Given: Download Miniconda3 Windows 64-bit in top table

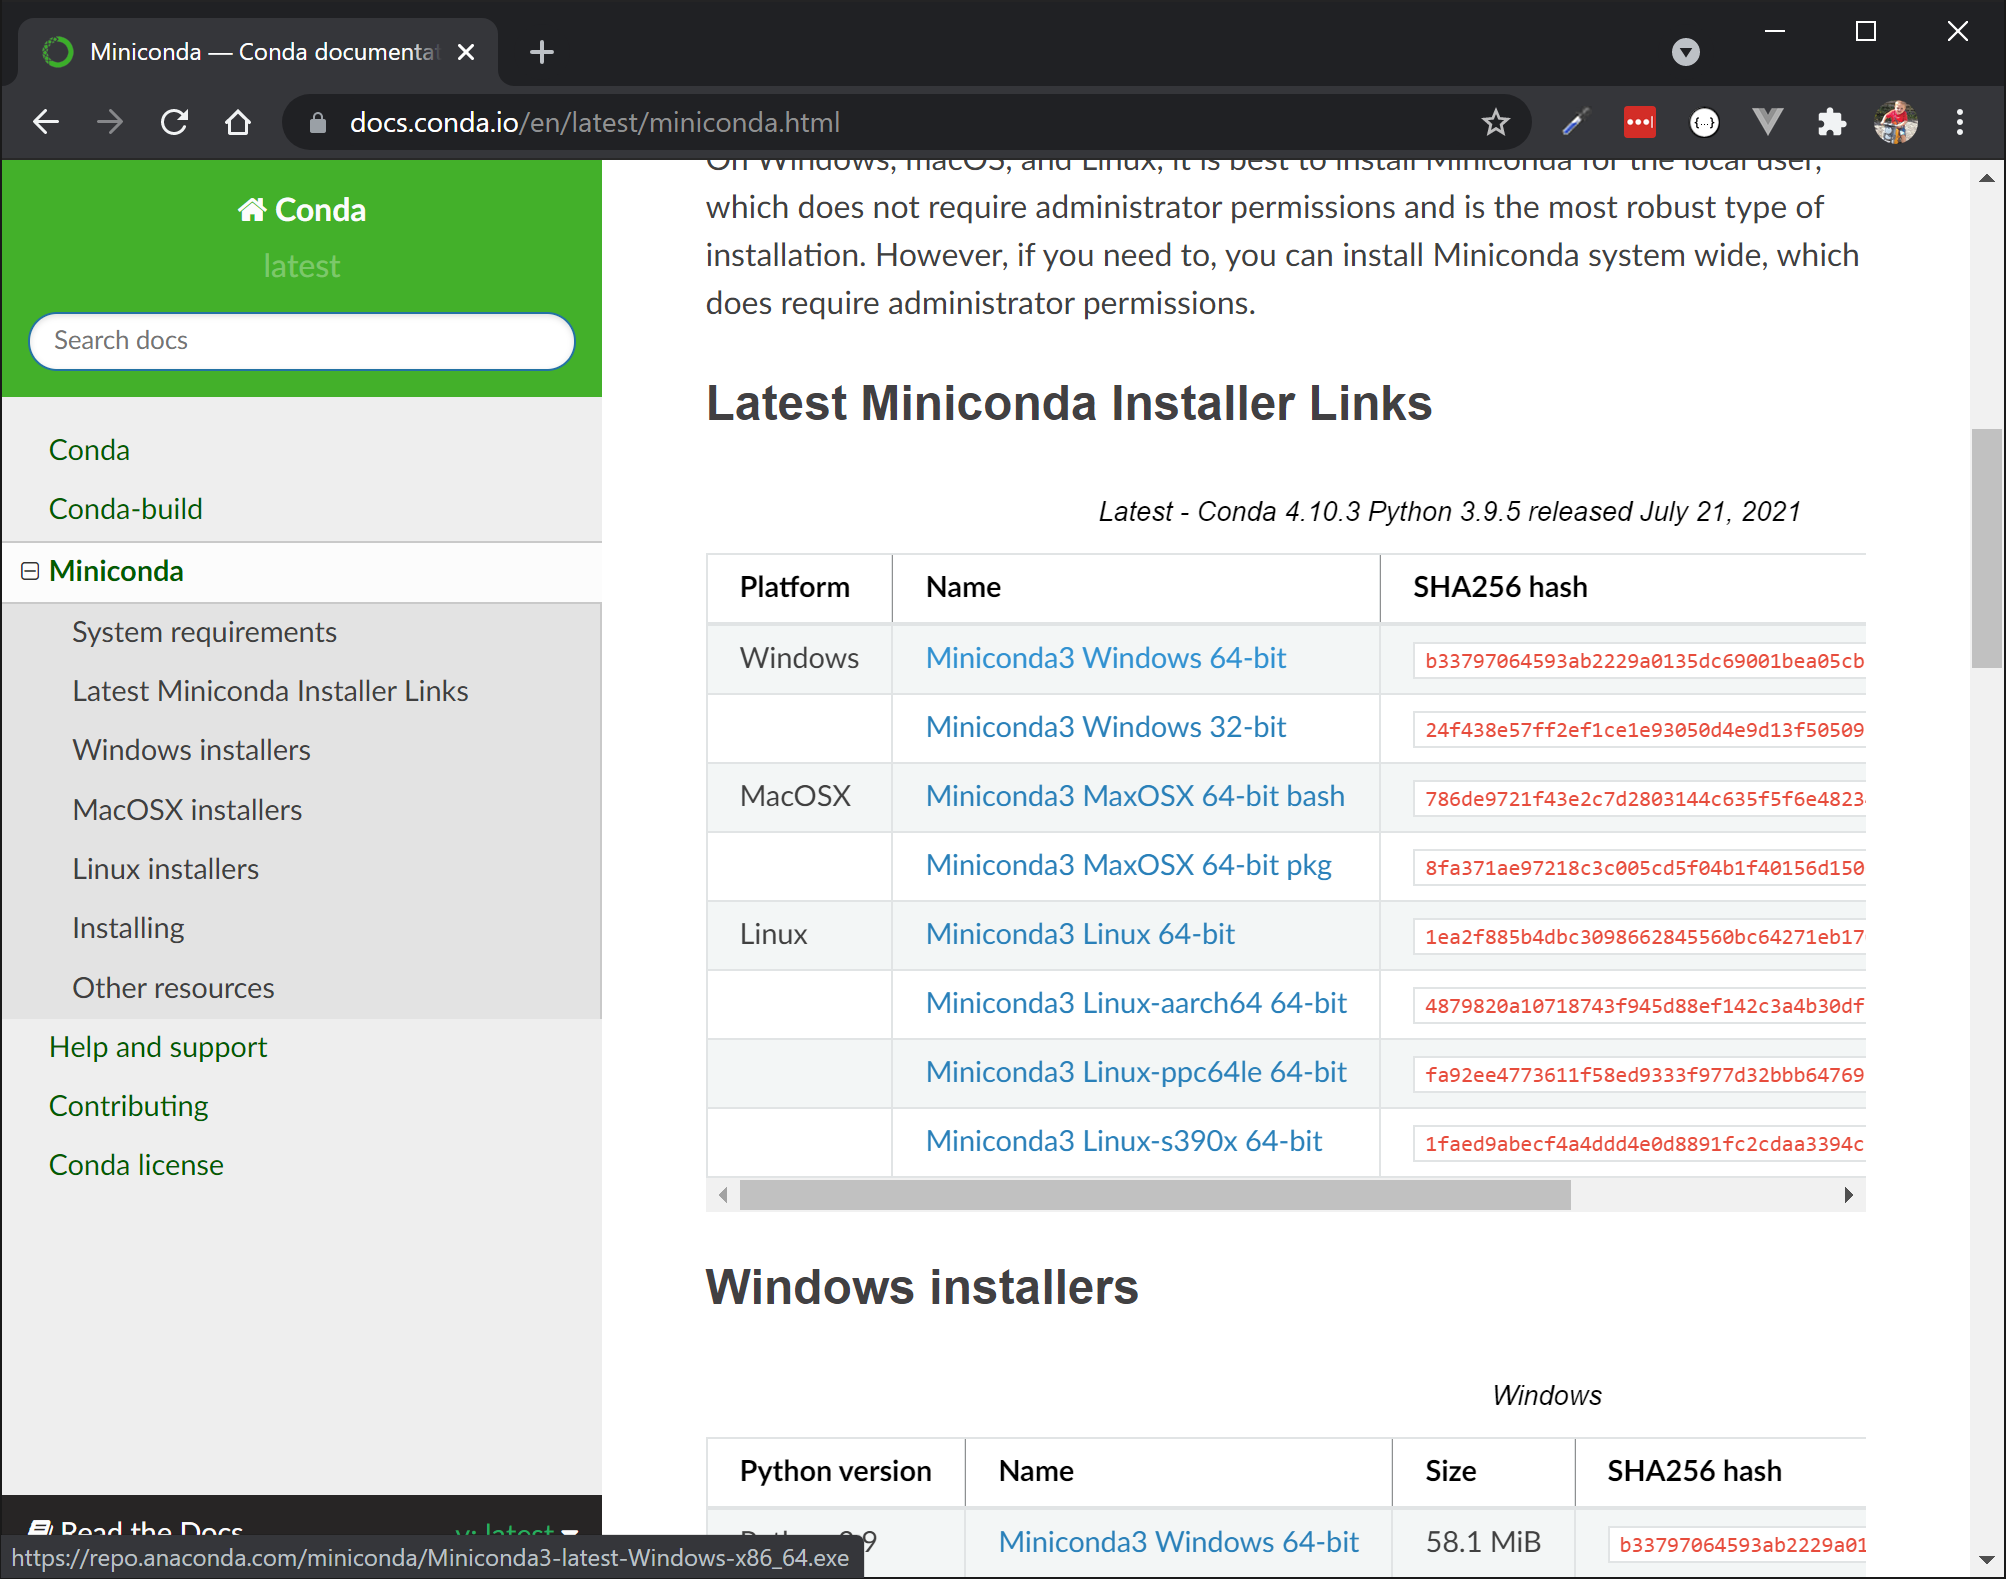Looking at the screenshot, I should (1105, 658).
